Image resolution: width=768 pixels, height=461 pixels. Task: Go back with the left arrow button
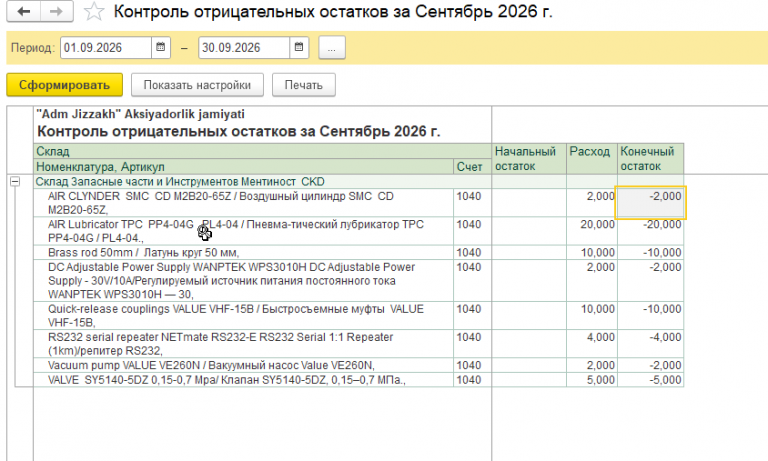pyautogui.click(x=24, y=11)
